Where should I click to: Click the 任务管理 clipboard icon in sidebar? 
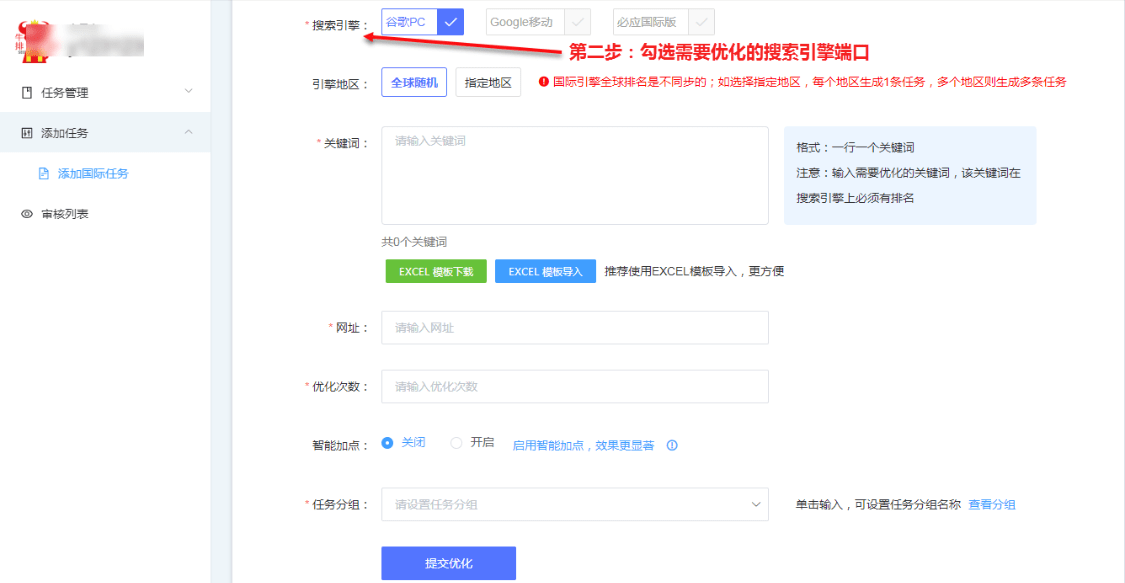click(x=27, y=93)
